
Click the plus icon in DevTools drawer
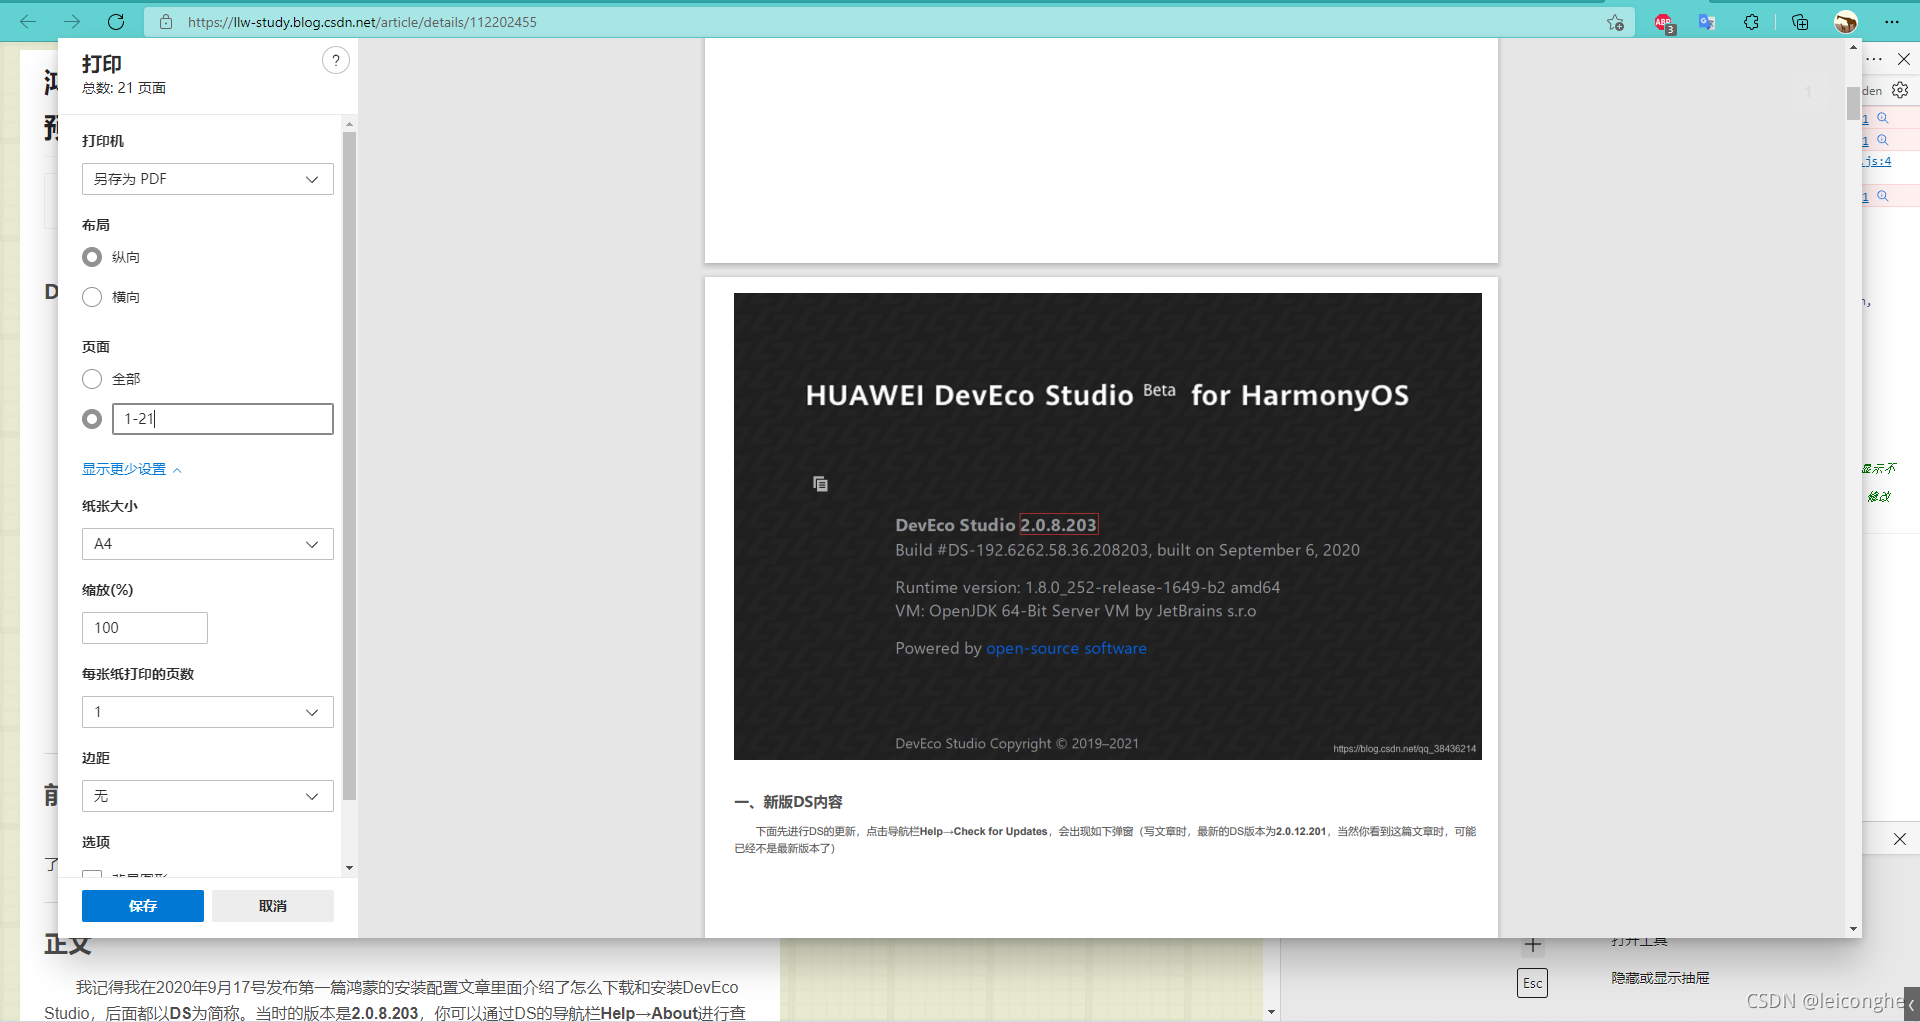pyautogui.click(x=1533, y=945)
